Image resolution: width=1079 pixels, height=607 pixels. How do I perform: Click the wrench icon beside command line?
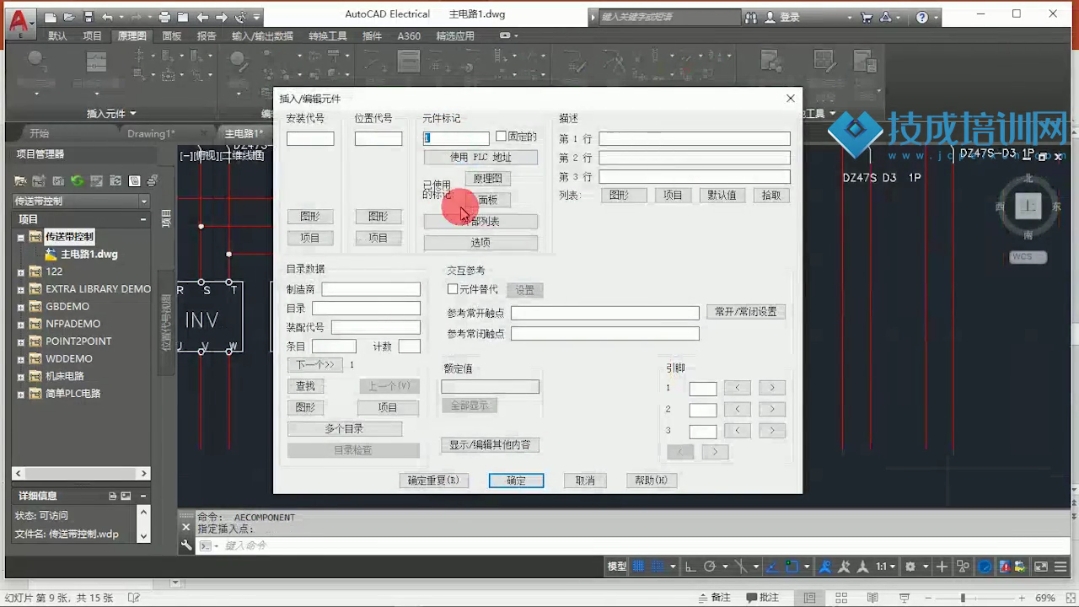coord(186,546)
